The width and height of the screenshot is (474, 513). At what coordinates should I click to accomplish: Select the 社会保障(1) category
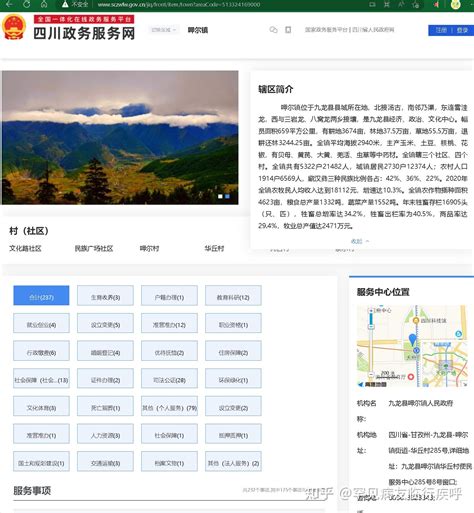point(169,434)
